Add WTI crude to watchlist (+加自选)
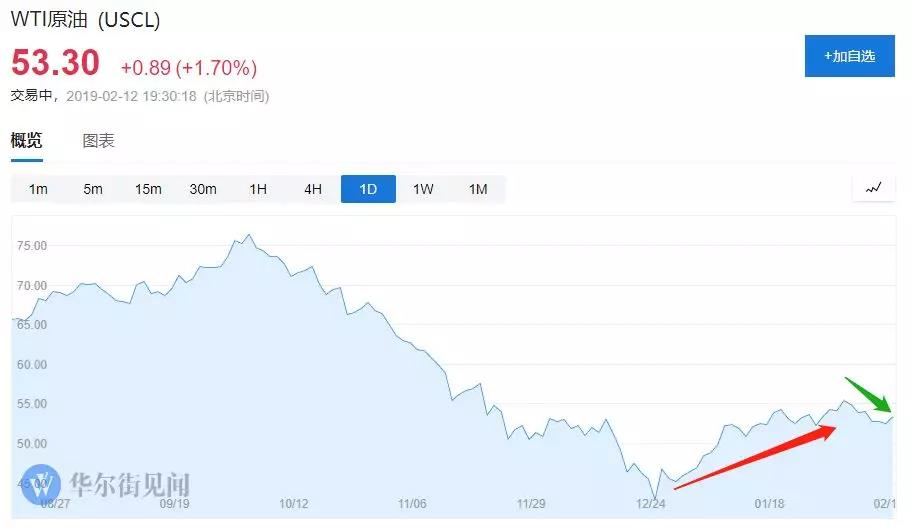912x528 pixels. point(849,56)
